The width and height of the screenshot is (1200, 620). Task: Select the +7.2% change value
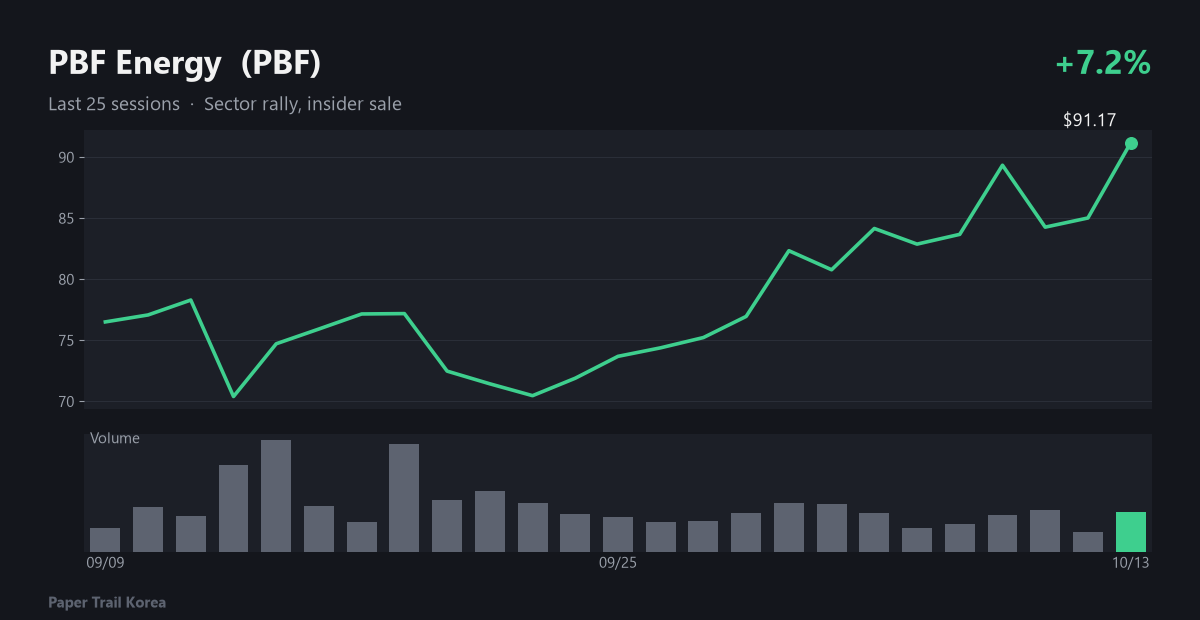click(1103, 64)
